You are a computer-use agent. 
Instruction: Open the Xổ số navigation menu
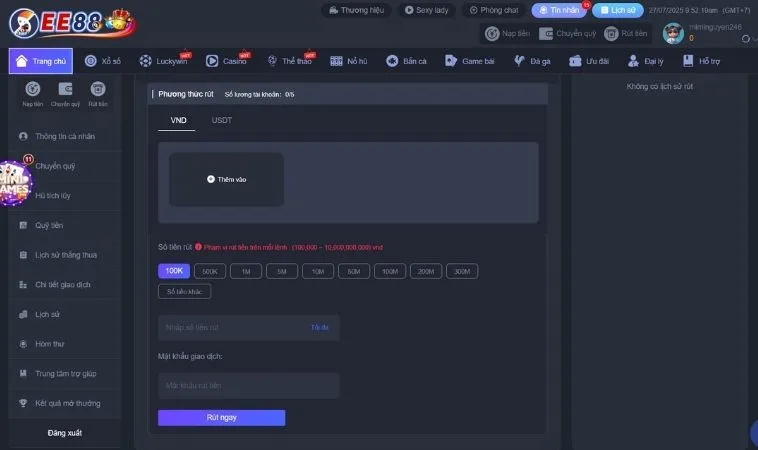point(105,61)
